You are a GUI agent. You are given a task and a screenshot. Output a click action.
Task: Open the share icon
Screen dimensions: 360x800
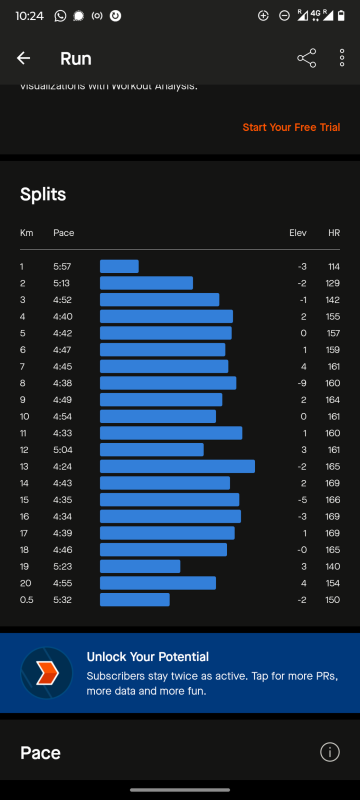click(306, 58)
